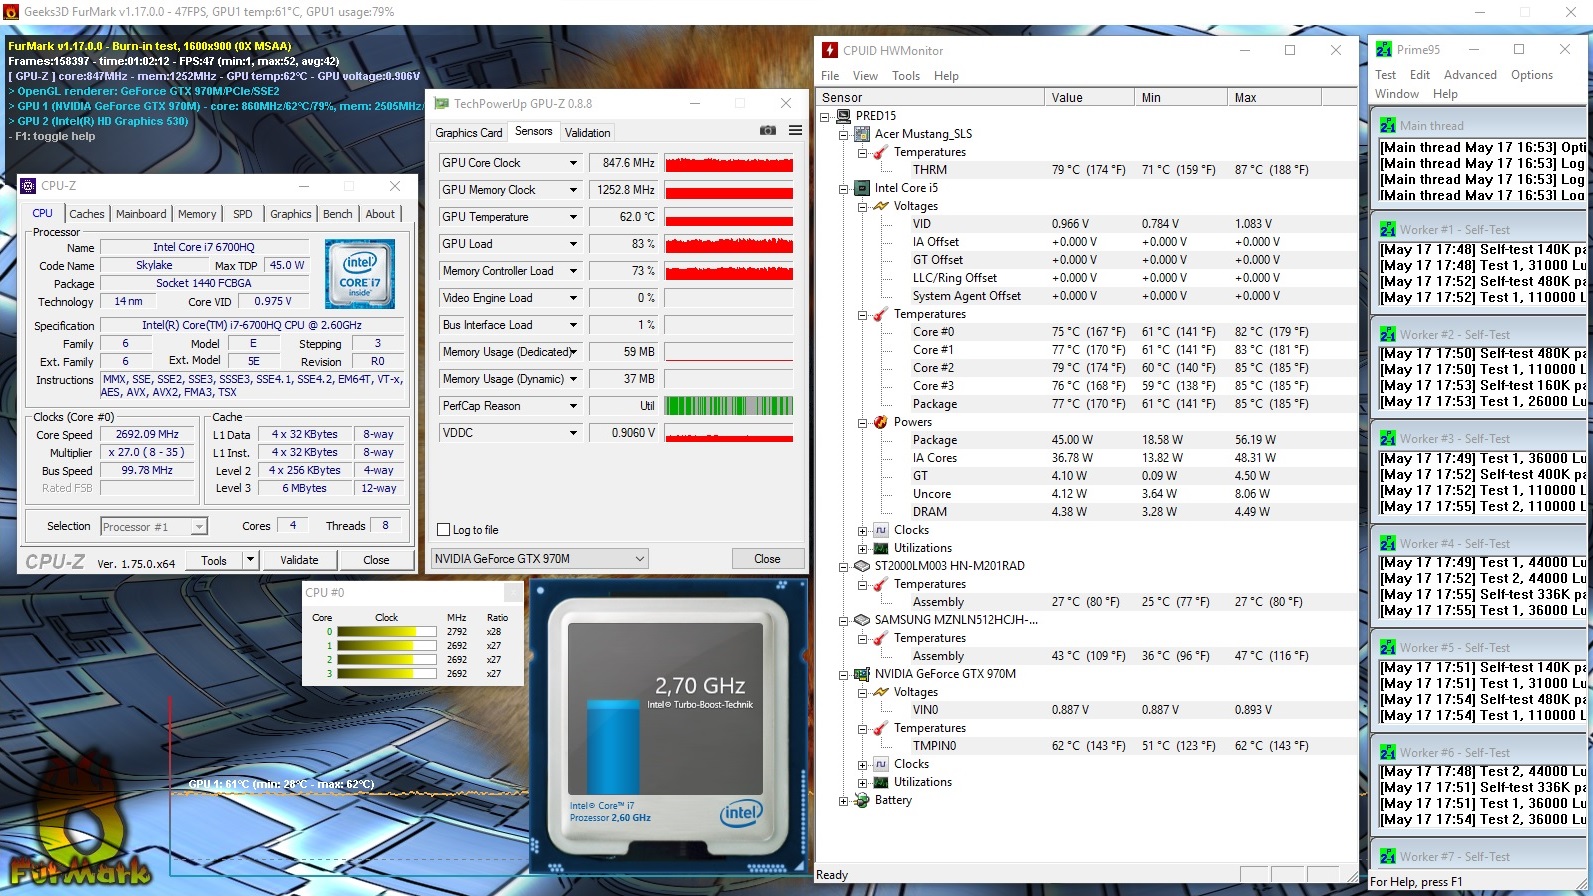Switch to Graphics Card tab in GPU-Z
This screenshot has height=896, width=1593.
[469, 132]
